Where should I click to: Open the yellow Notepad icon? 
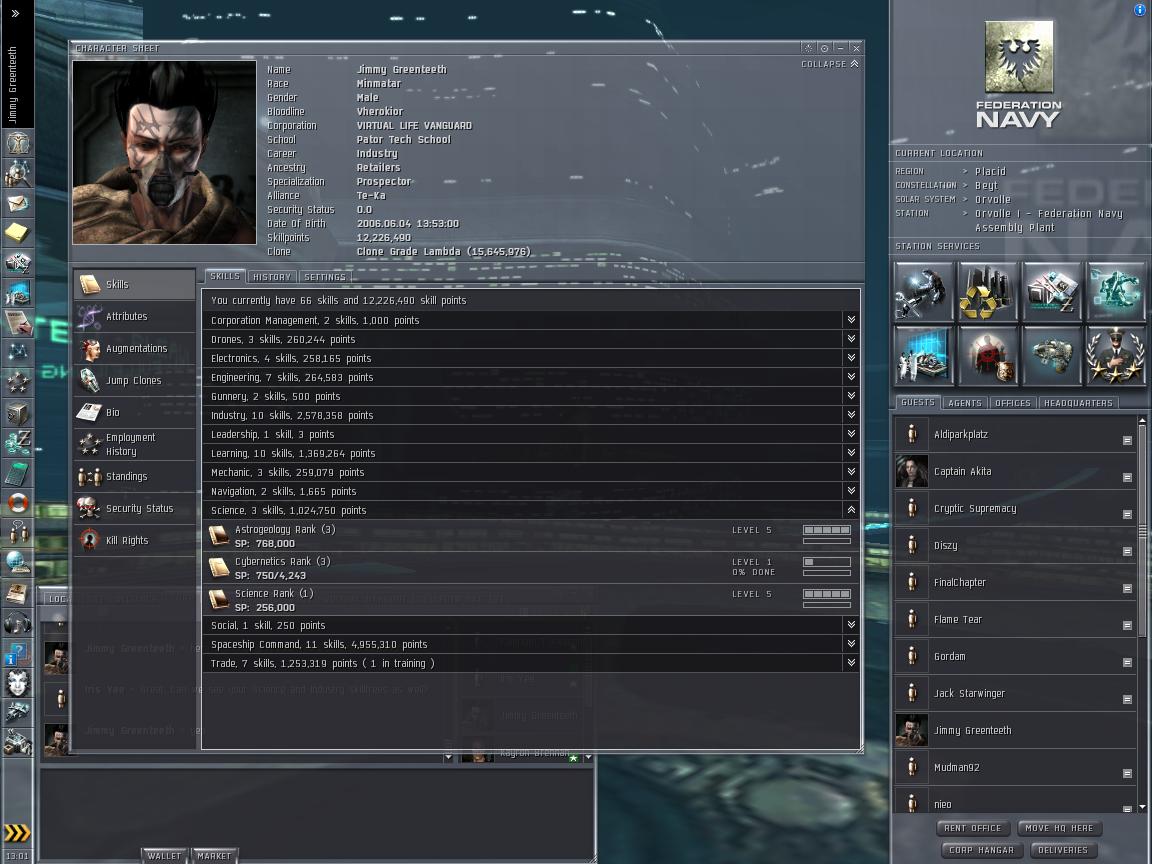[17, 233]
